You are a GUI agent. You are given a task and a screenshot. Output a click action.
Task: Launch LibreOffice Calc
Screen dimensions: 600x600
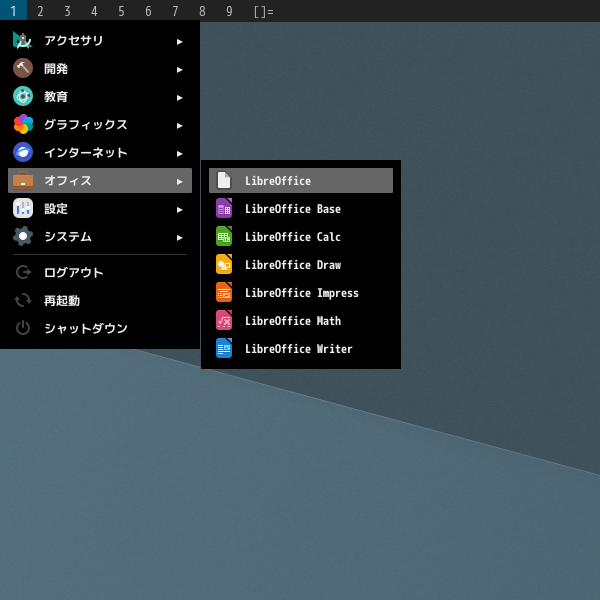coord(301,236)
